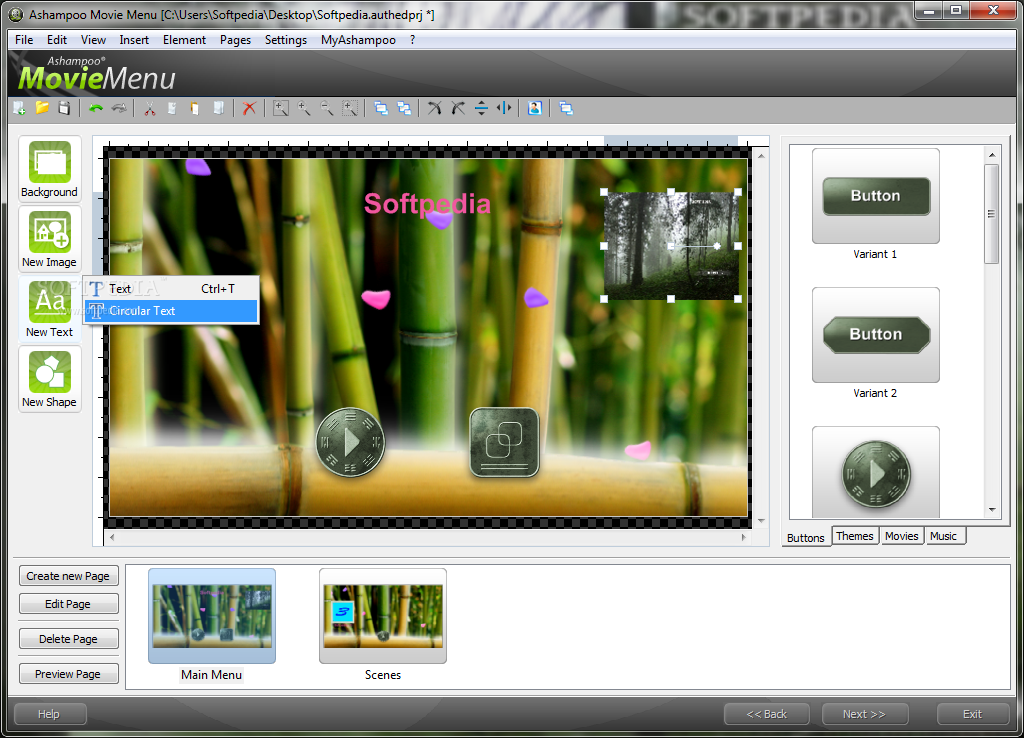The image size is (1024, 738).
Task: Choose Text from the popup menu
Action: tap(171, 289)
